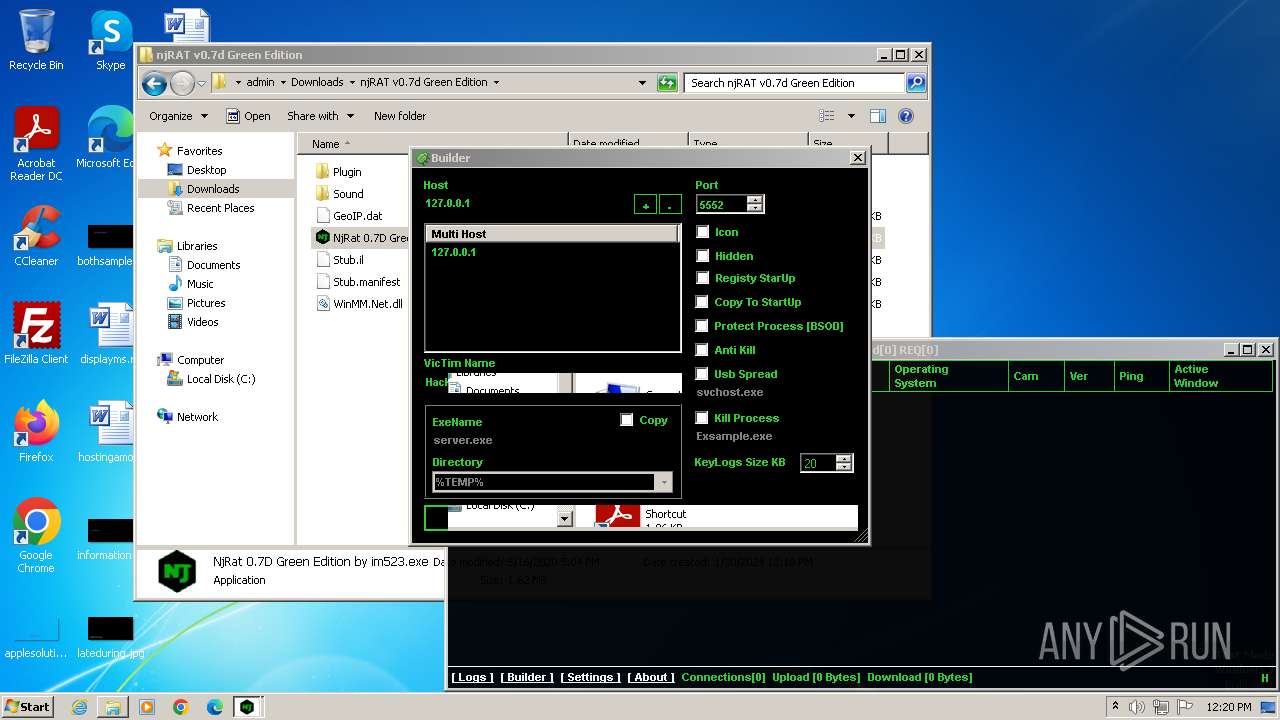The height and width of the screenshot is (720, 1280).
Task: Select NjRat 0.7D Green Edition executable
Action: tap(362, 238)
